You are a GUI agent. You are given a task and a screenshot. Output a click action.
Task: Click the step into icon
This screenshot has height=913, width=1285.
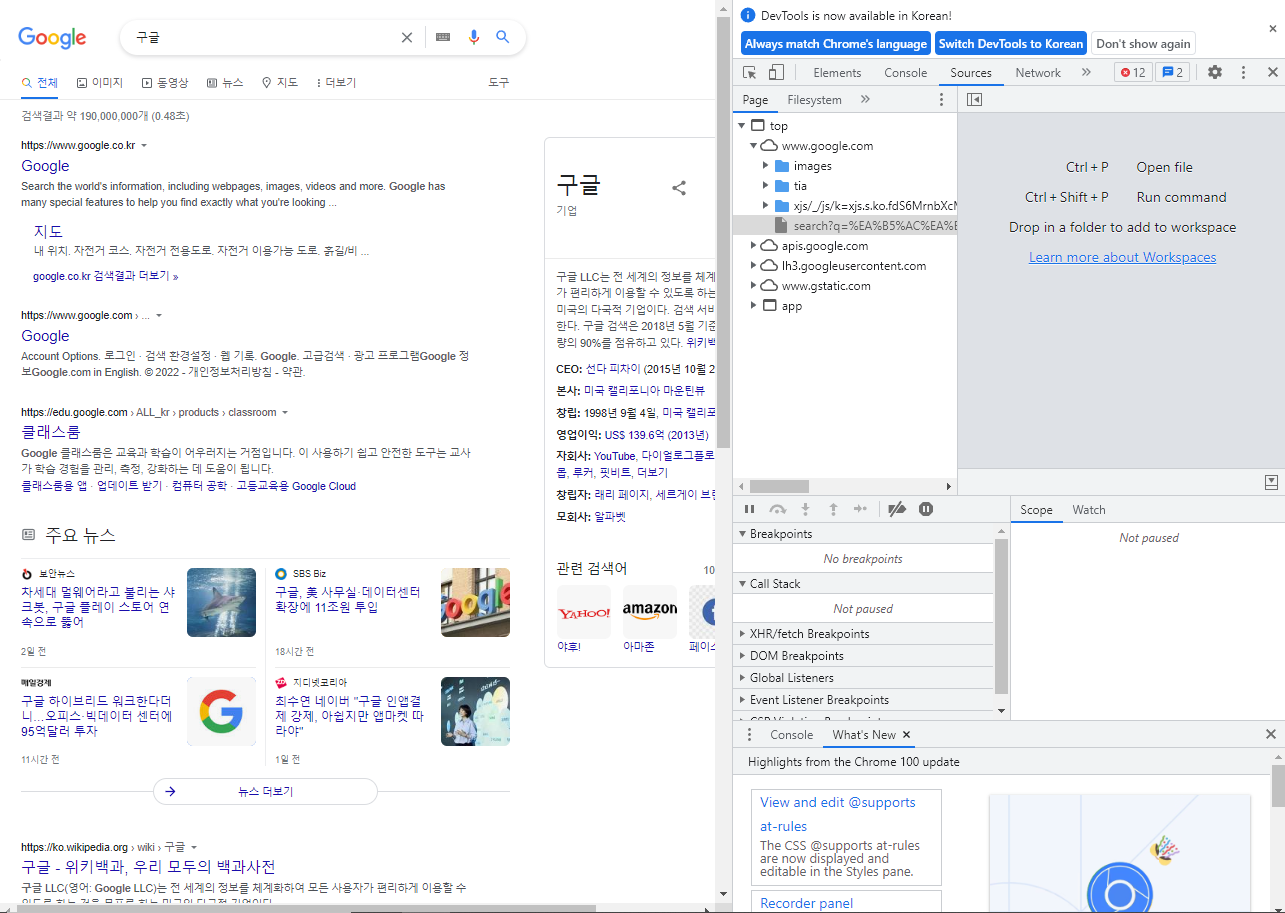tap(805, 509)
